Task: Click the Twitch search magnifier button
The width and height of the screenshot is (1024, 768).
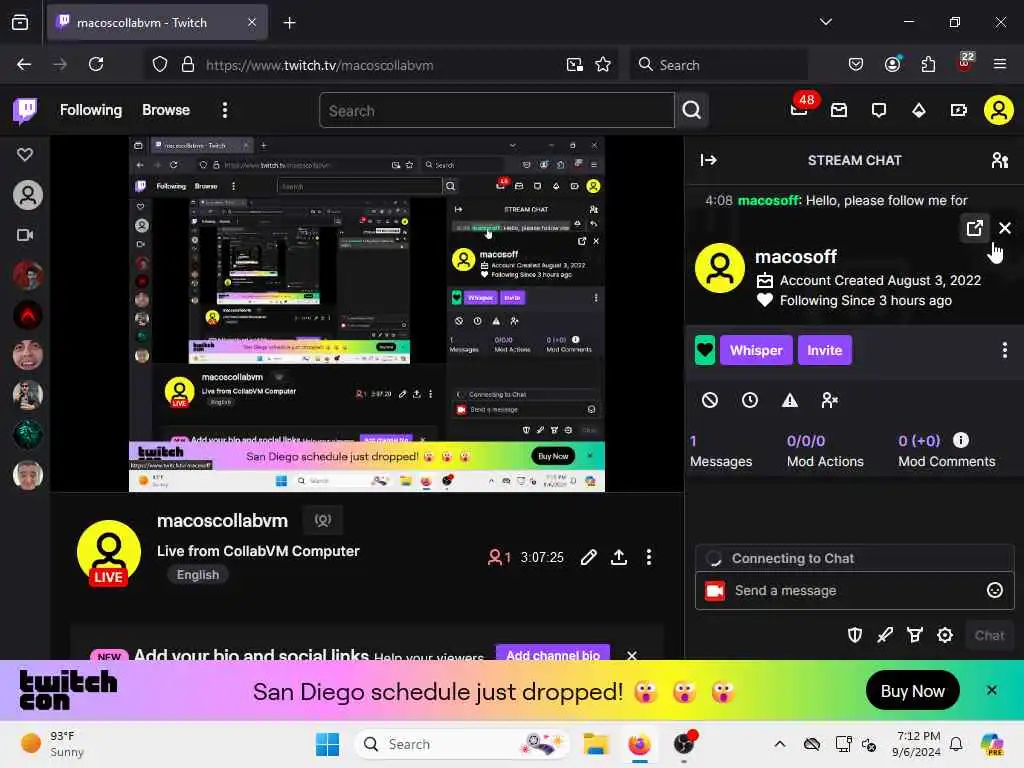Action: (692, 110)
